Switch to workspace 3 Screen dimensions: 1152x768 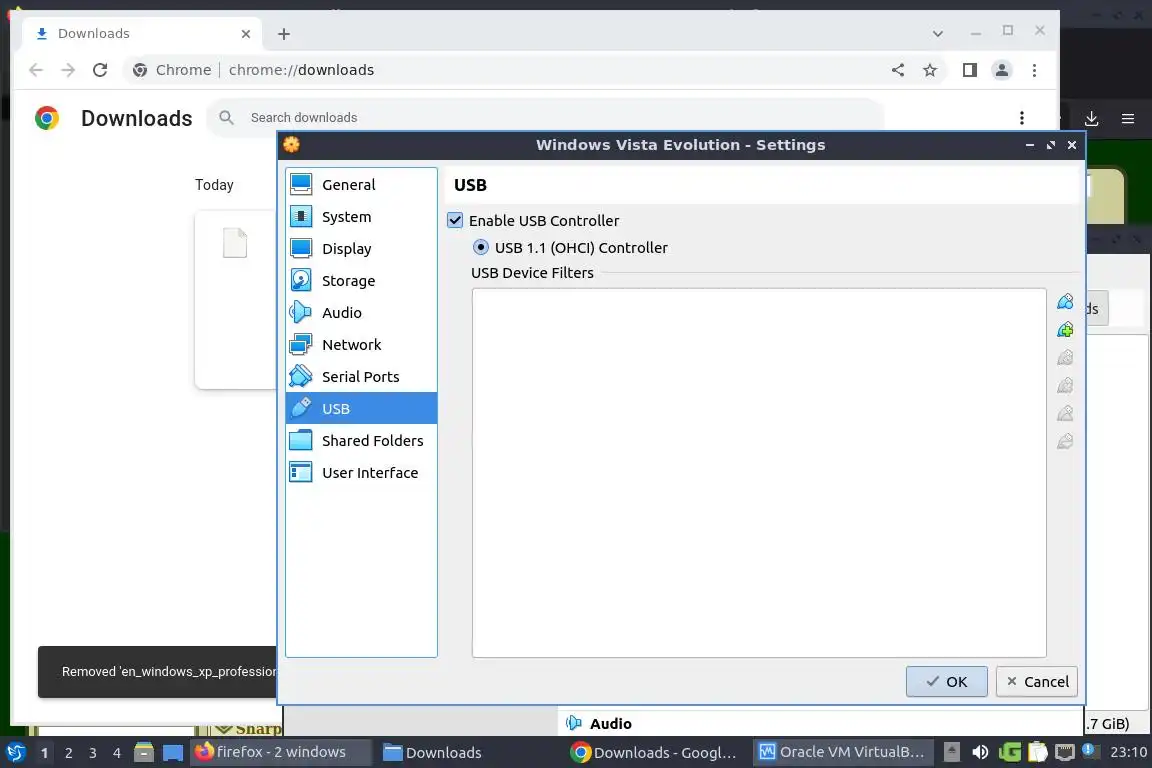point(93,753)
